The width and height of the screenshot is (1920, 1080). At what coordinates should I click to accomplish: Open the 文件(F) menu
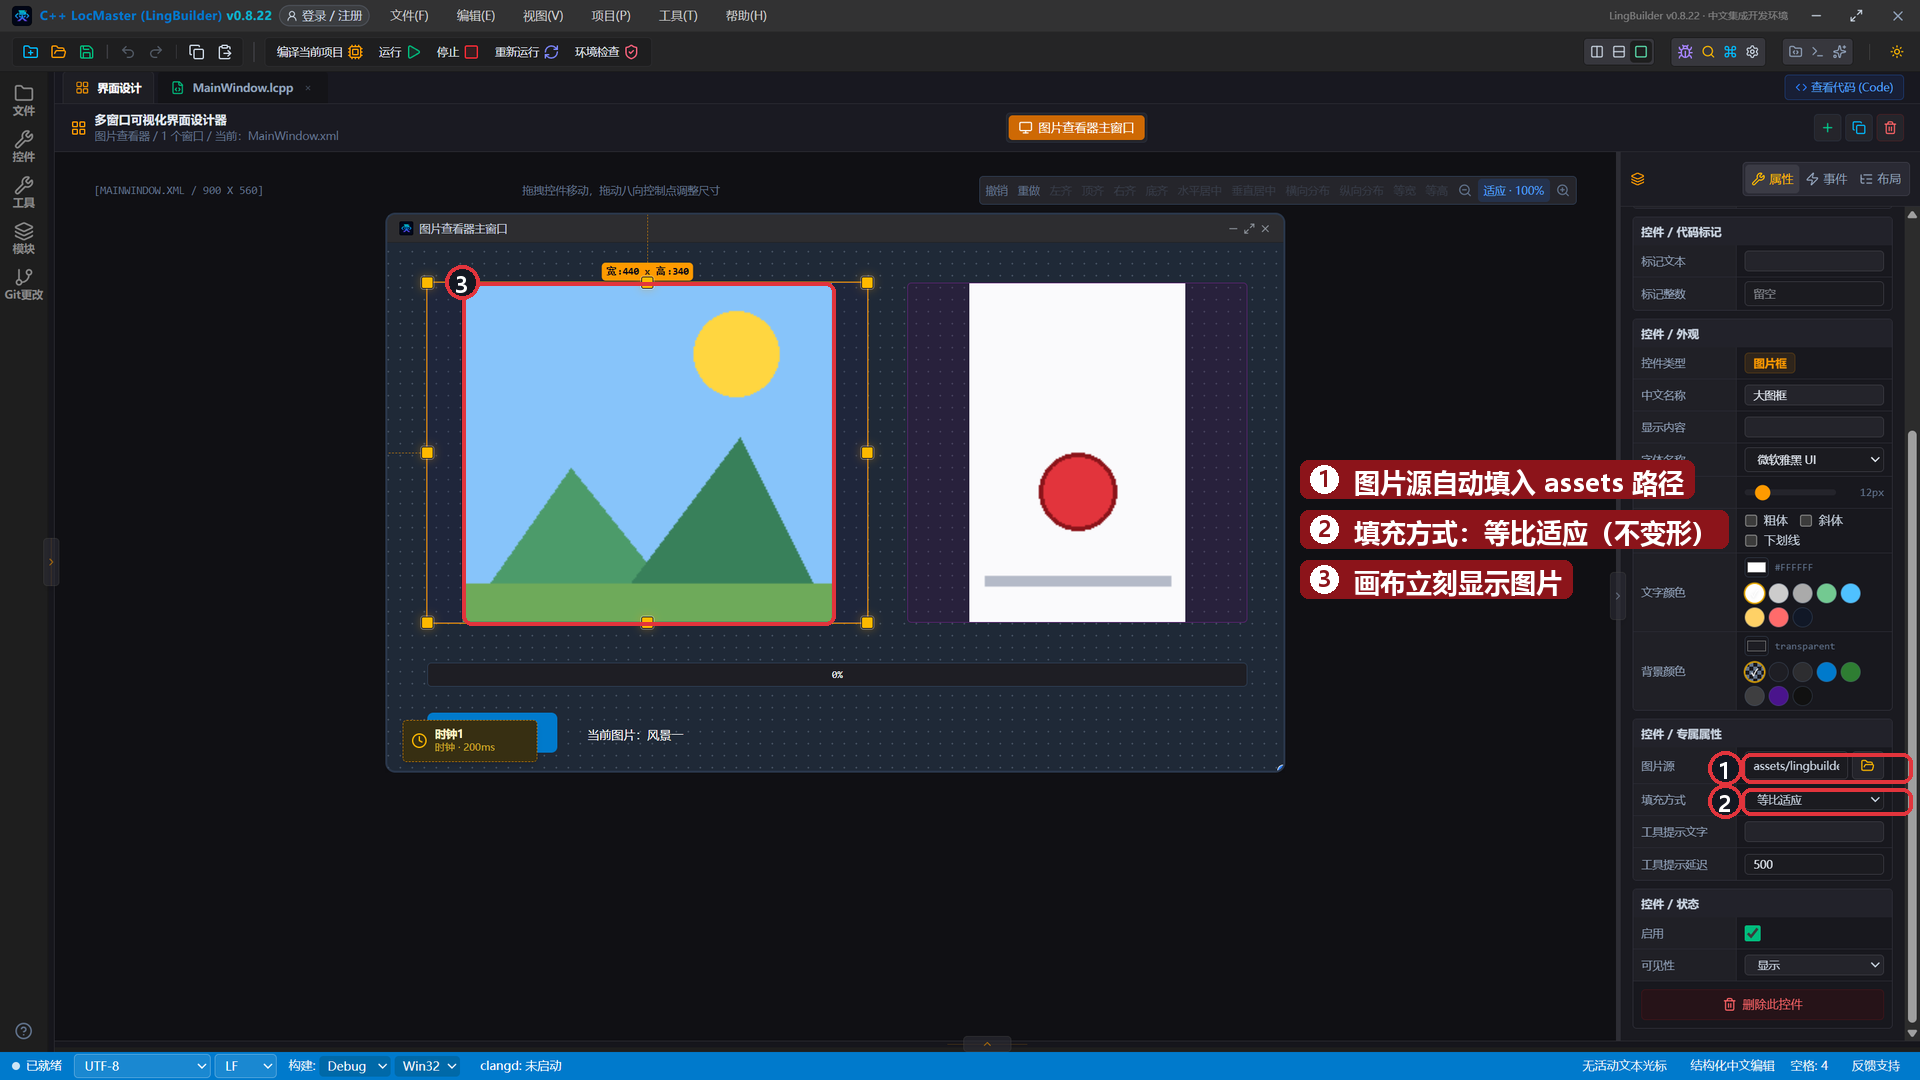pyautogui.click(x=409, y=16)
